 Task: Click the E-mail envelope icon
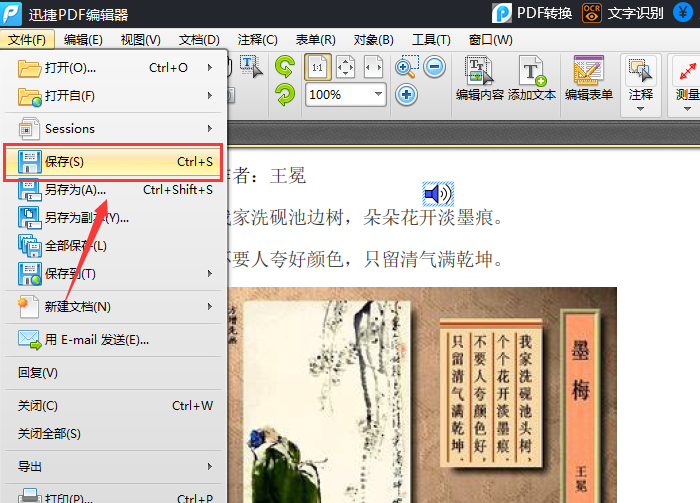[x=29, y=340]
